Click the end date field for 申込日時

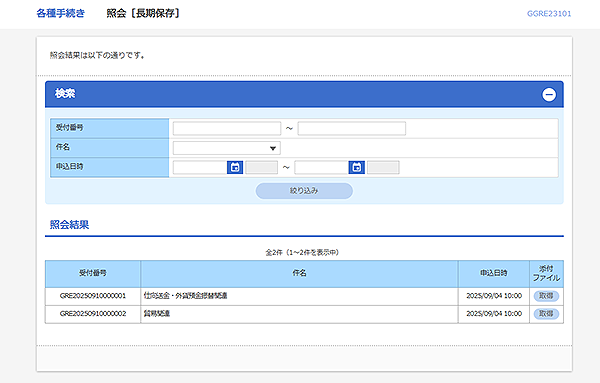click(x=321, y=167)
